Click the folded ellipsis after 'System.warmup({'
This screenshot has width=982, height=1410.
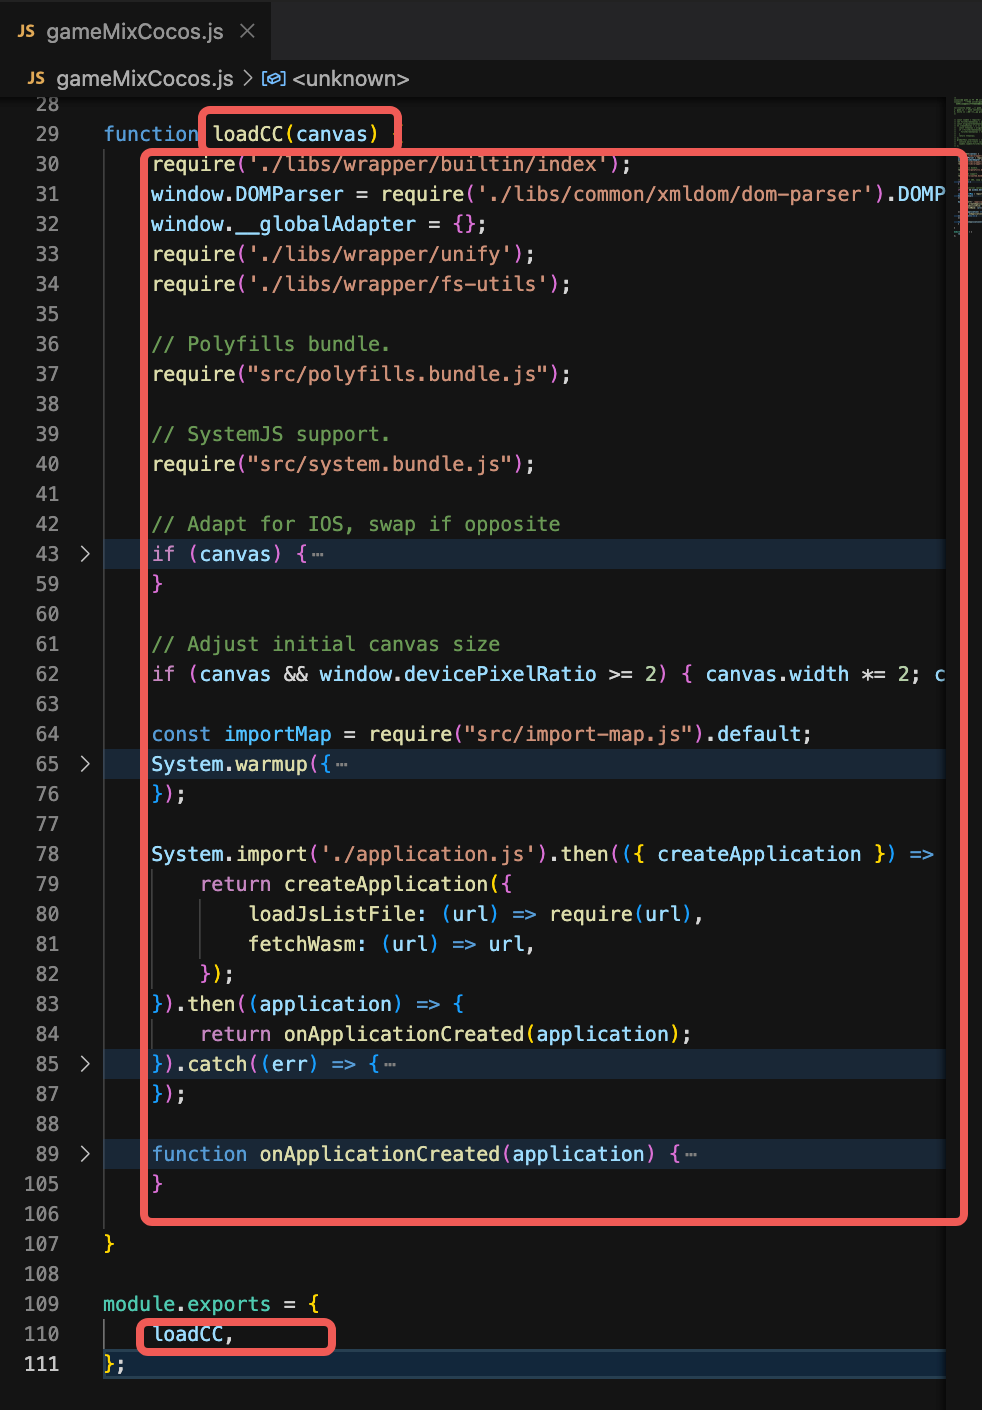[342, 765]
